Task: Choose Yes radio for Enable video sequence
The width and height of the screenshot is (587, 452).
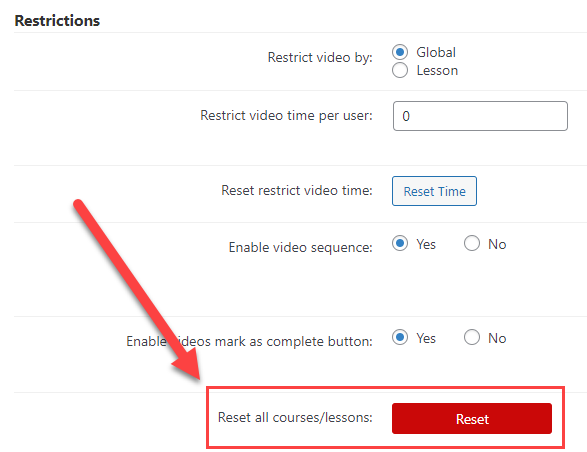Action: [400, 243]
